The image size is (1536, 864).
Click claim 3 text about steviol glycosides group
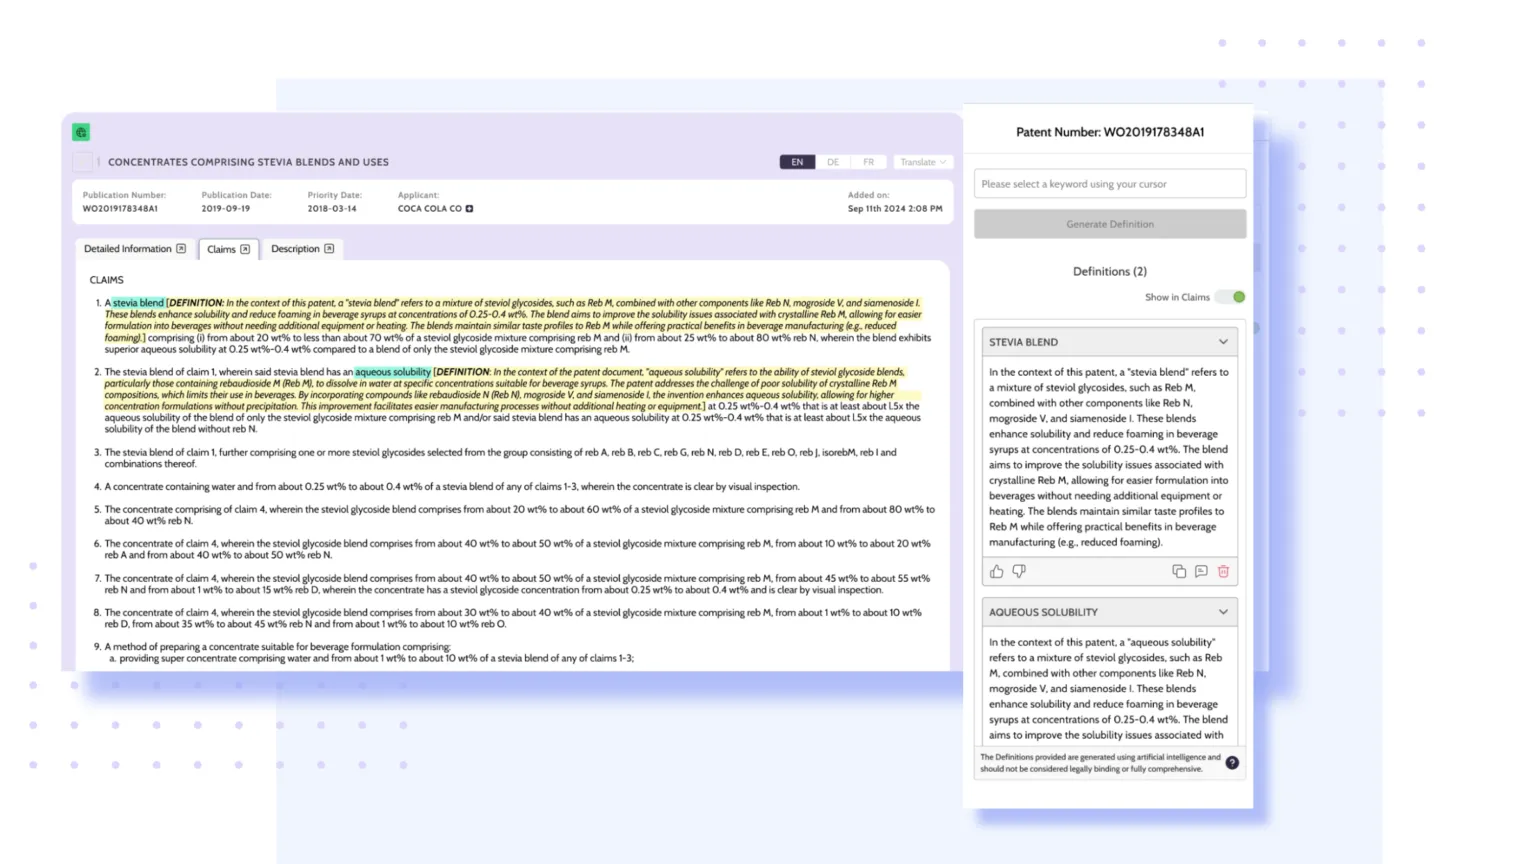(x=501, y=458)
